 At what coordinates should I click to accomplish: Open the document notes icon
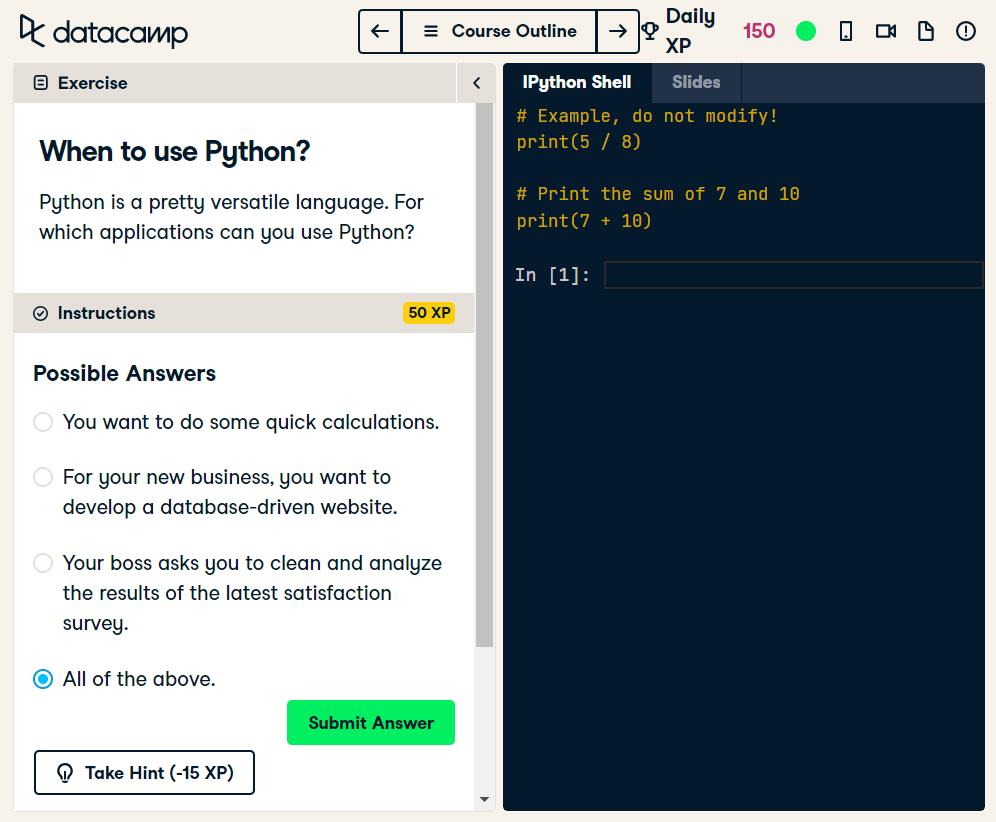[925, 31]
